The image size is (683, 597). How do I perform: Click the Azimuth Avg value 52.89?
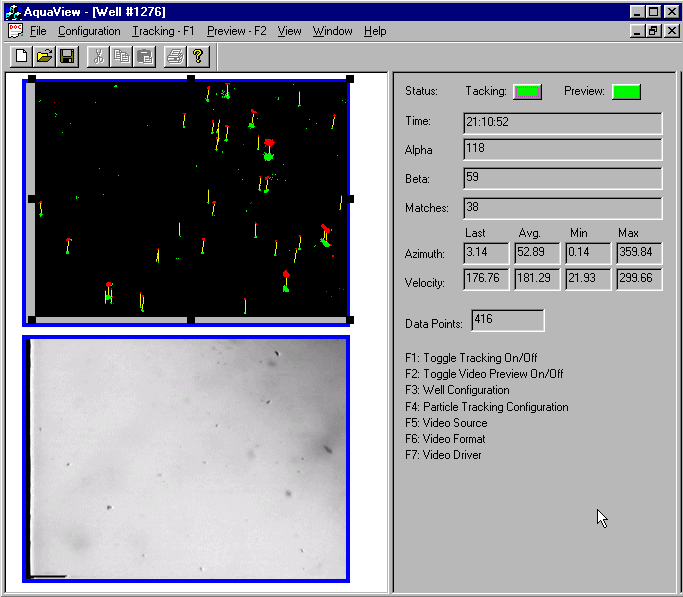pos(537,253)
